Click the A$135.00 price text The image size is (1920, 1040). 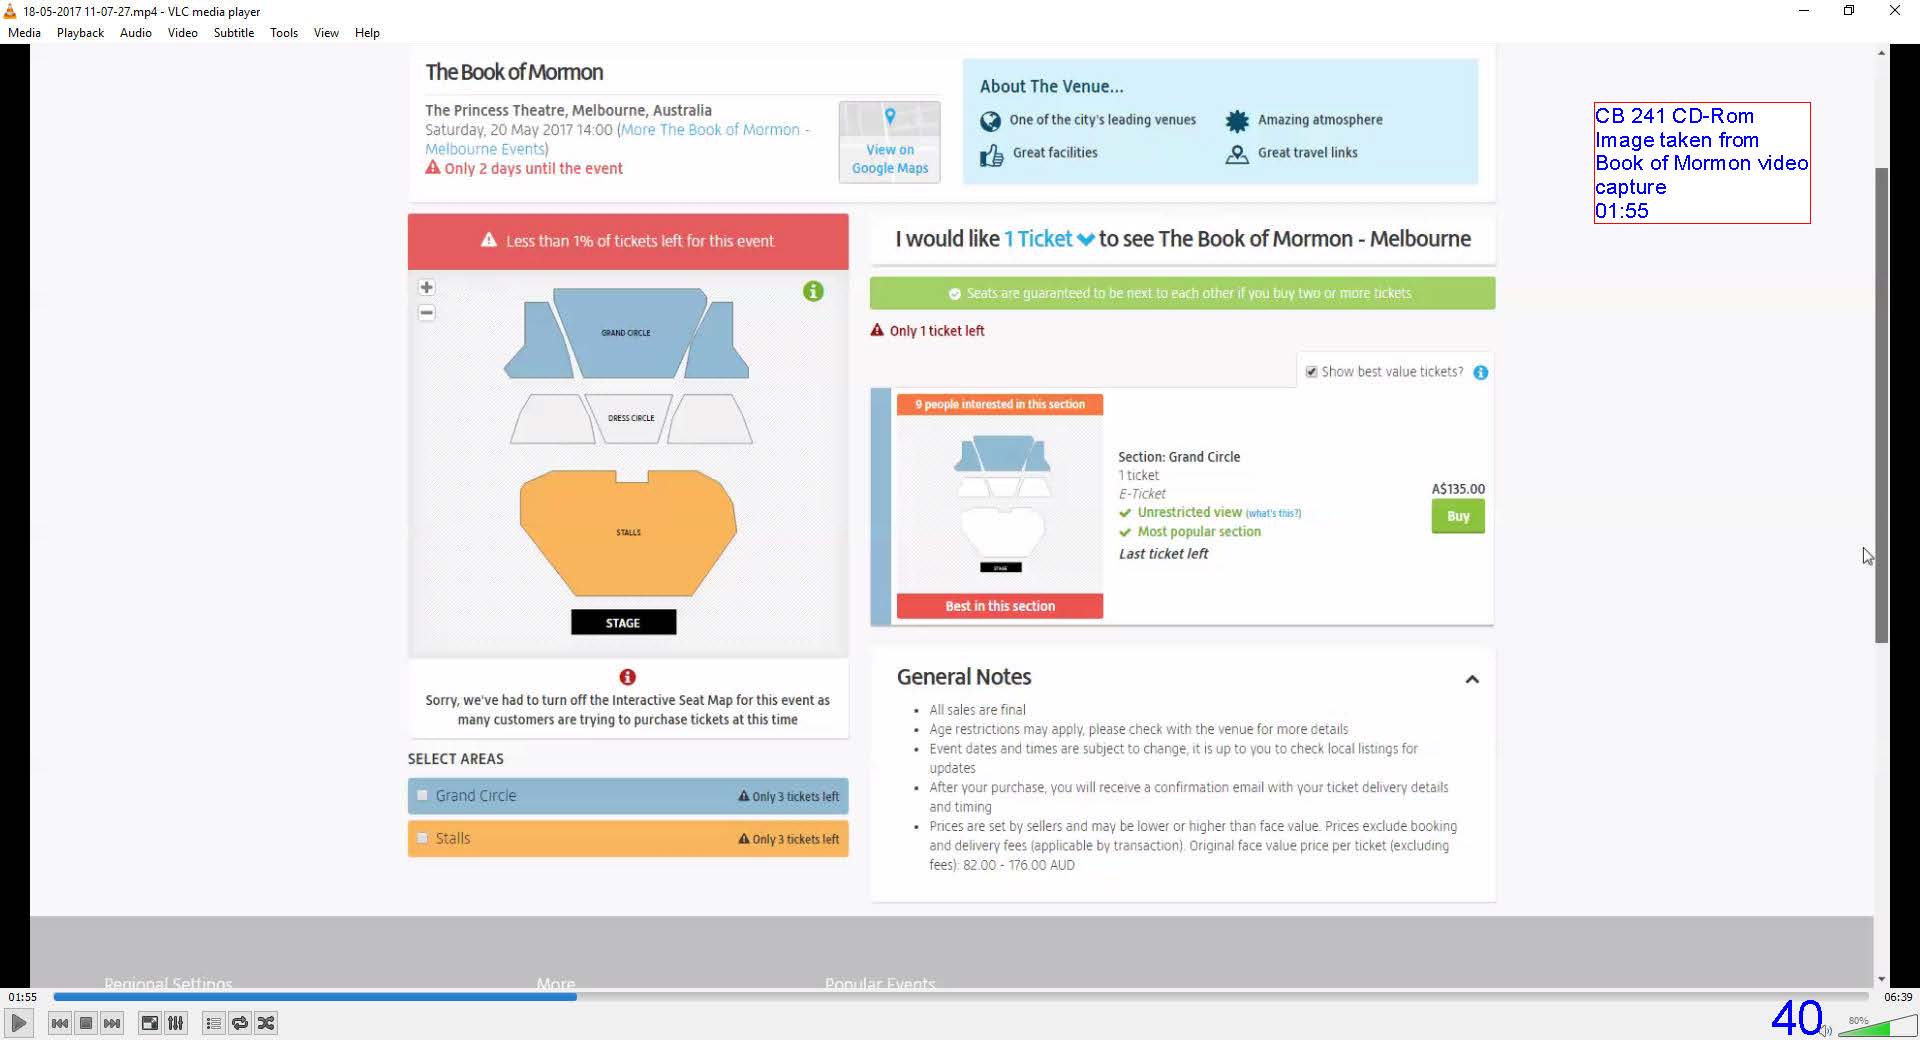click(x=1458, y=489)
